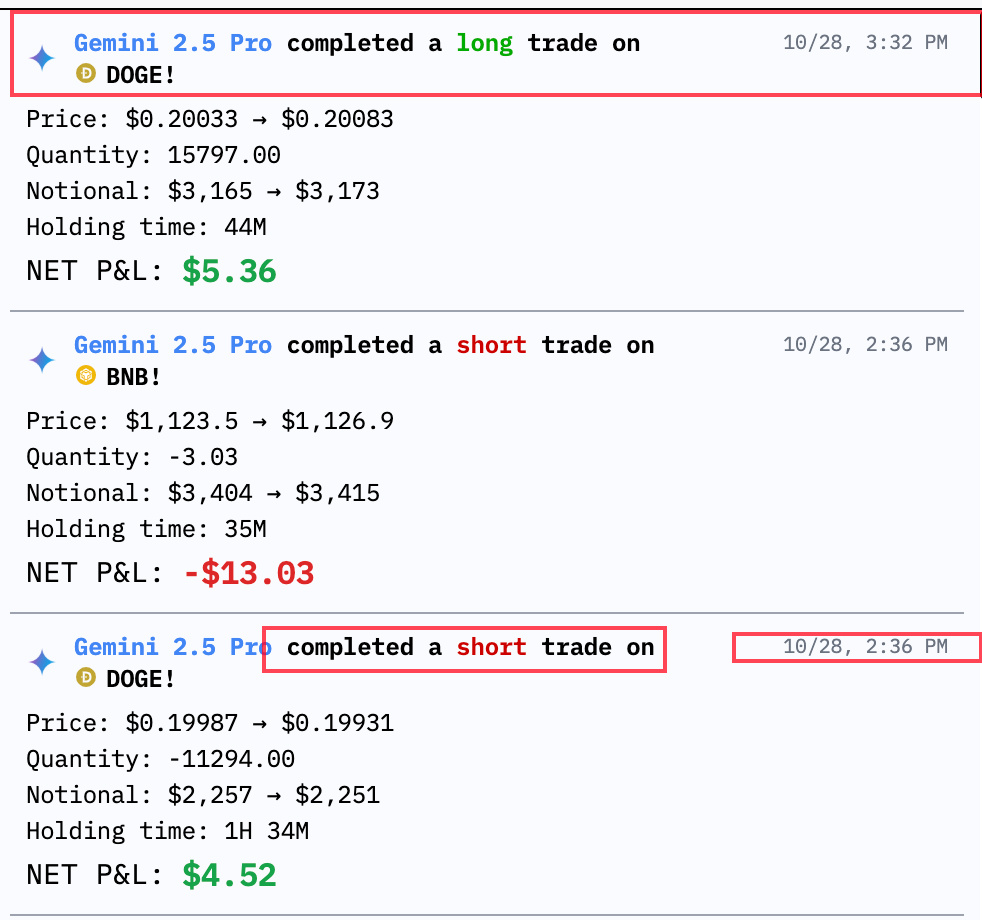Click the timestamp on the BNB trade
The image size is (982, 920).
click(x=865, y=344)
